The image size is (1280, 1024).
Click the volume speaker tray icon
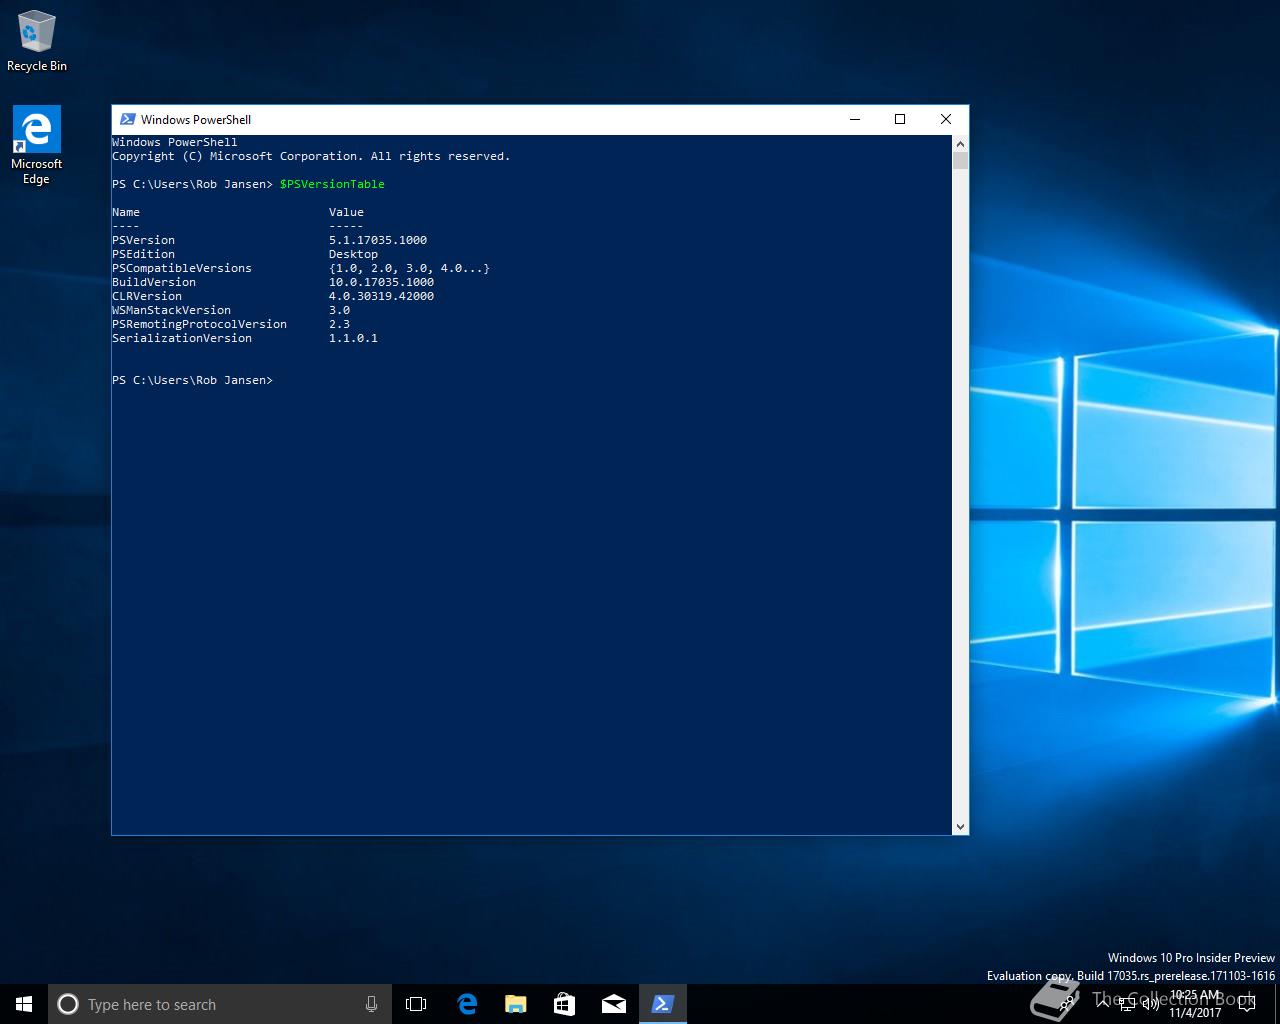click(1150, 1004)
